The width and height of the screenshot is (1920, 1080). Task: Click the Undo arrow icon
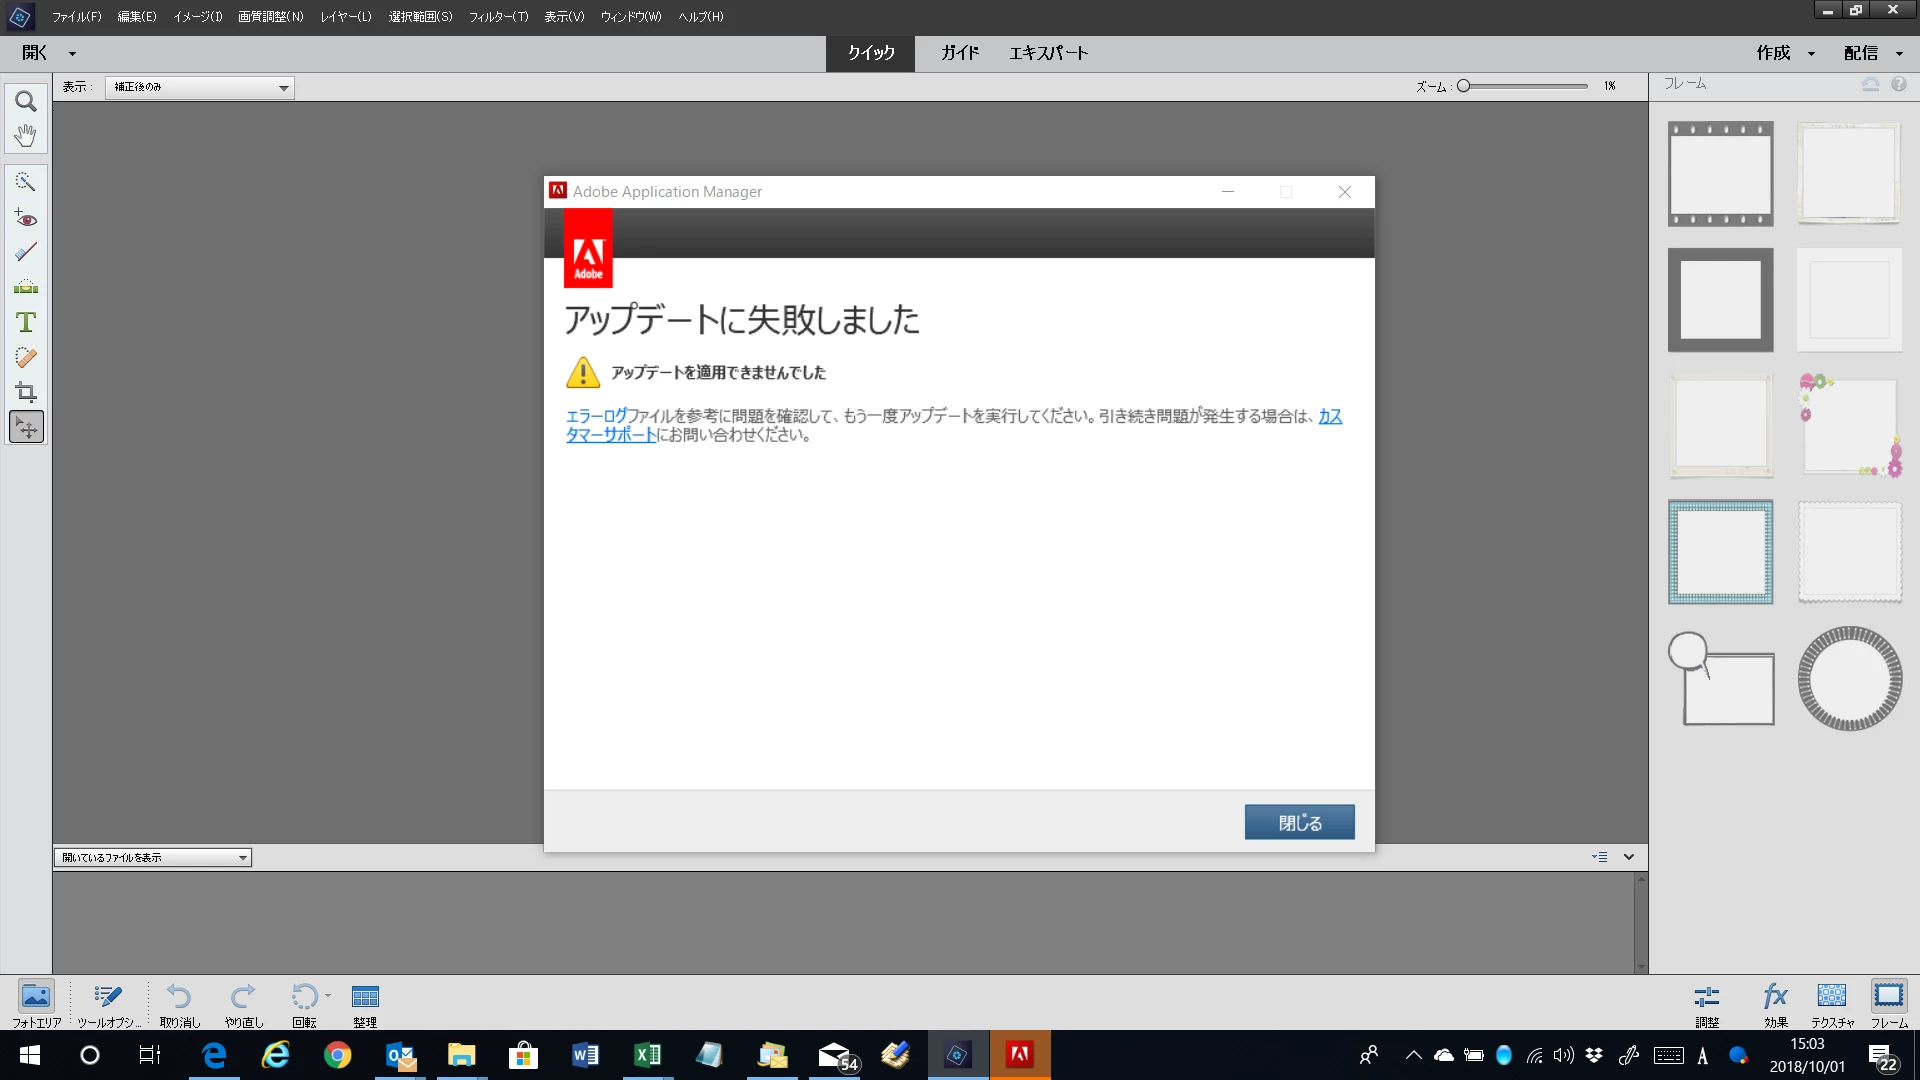pos(179,996)
